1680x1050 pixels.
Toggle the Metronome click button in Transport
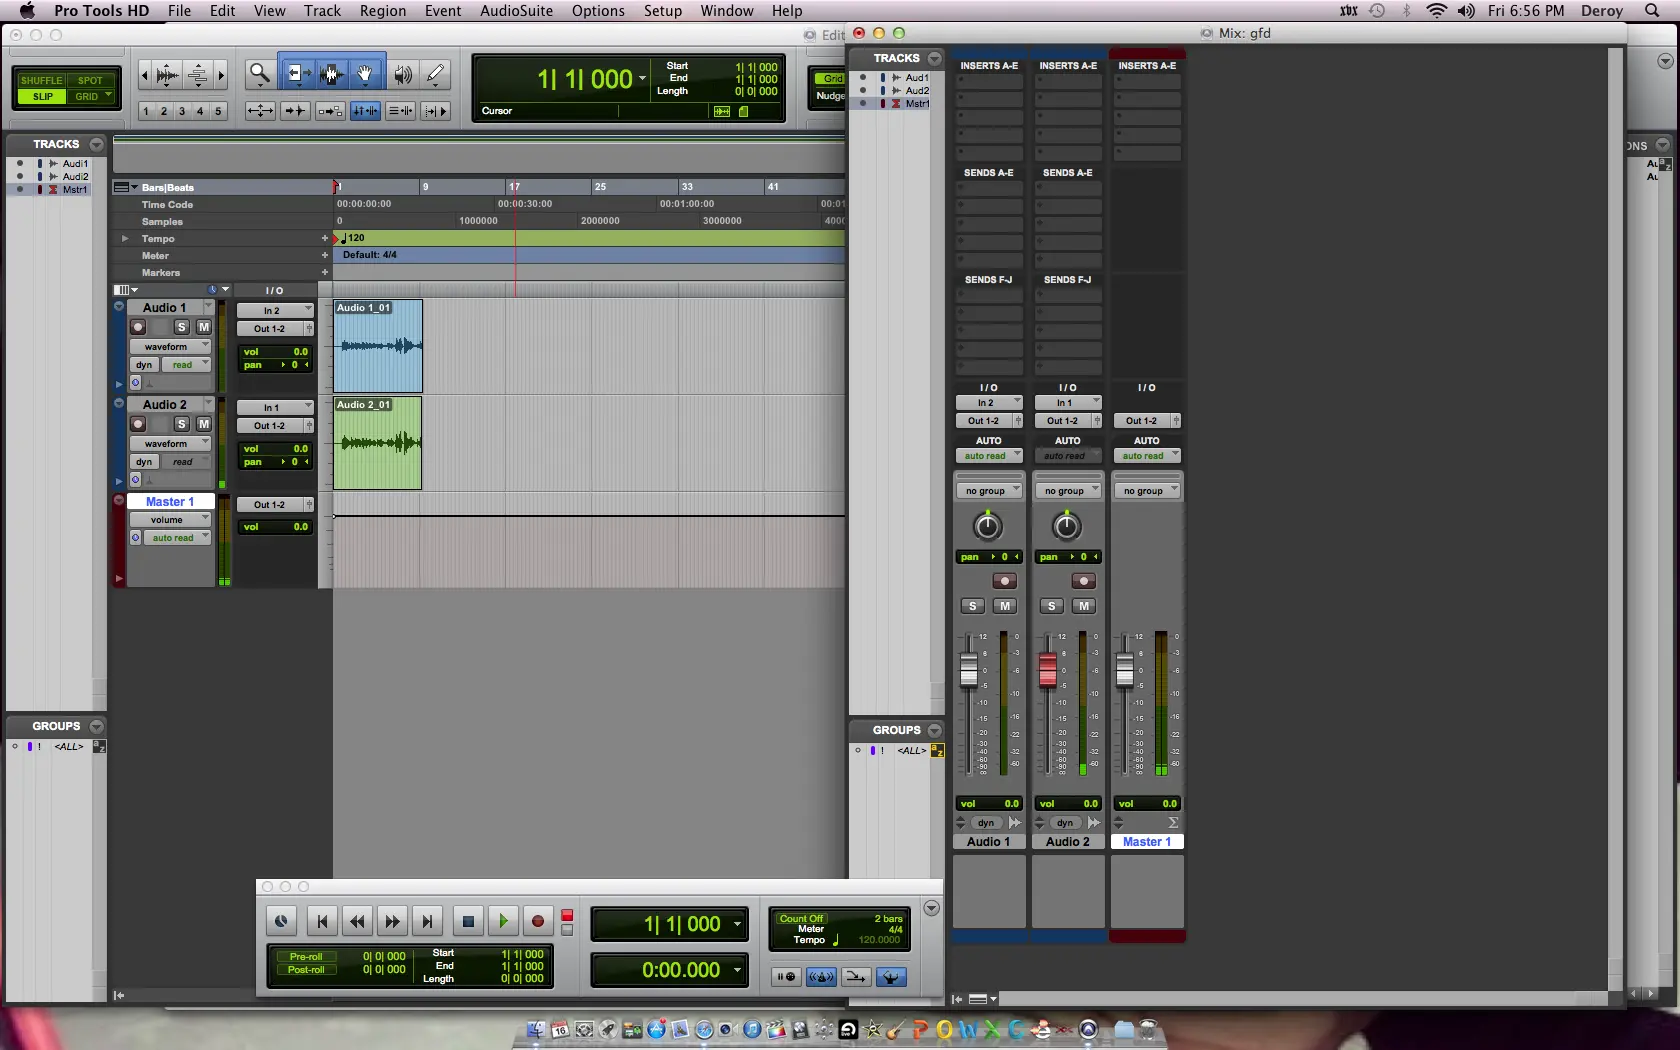point(821,977)
